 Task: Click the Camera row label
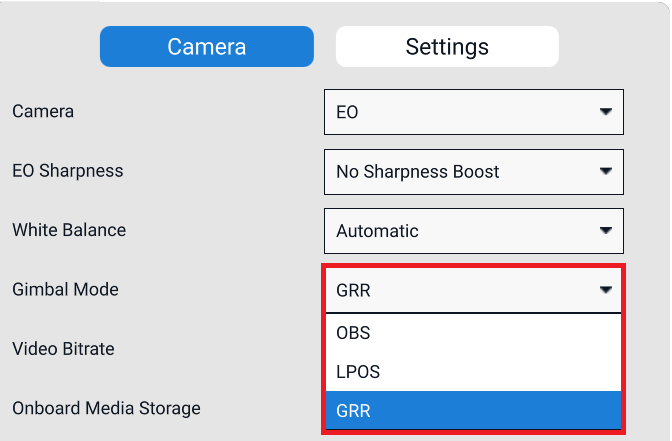[43, 112]
